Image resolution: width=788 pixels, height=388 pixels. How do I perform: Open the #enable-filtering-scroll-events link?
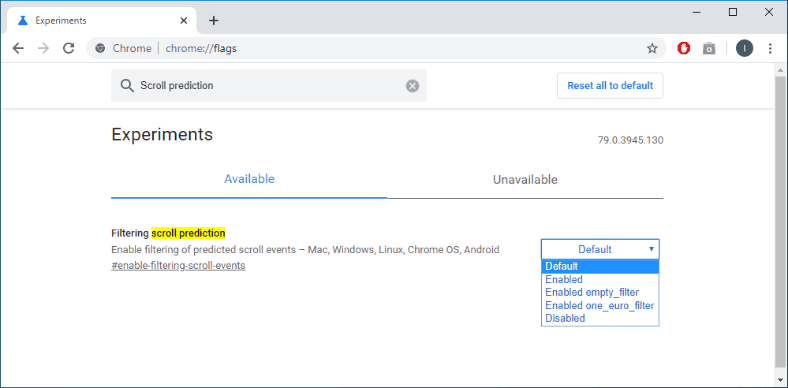[x=178, y=265]
